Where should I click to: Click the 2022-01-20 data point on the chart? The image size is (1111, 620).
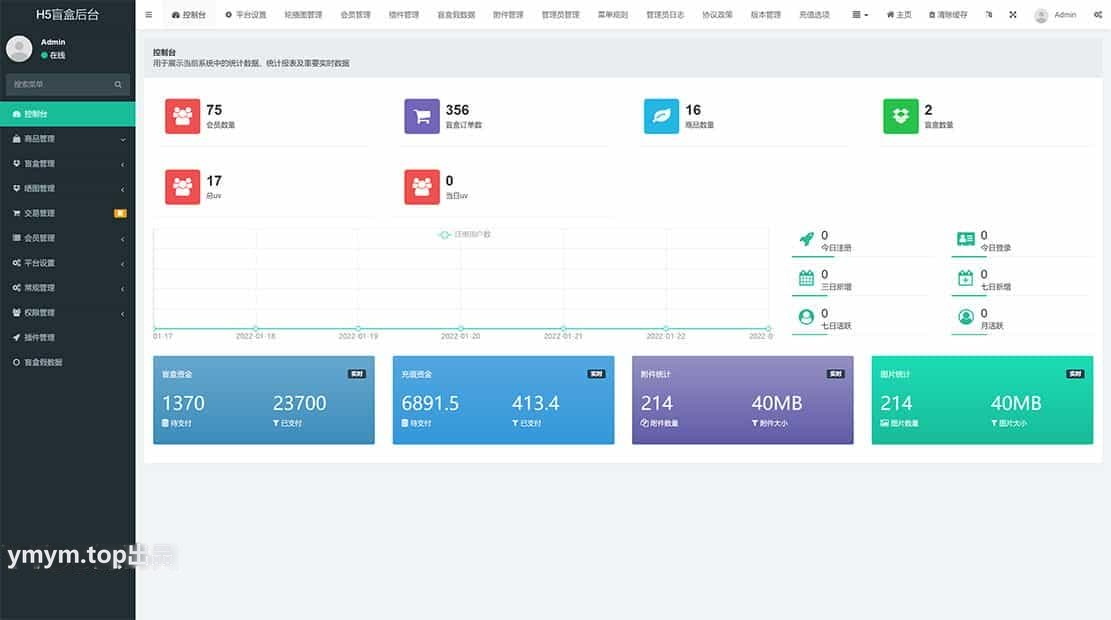[461, 329]
